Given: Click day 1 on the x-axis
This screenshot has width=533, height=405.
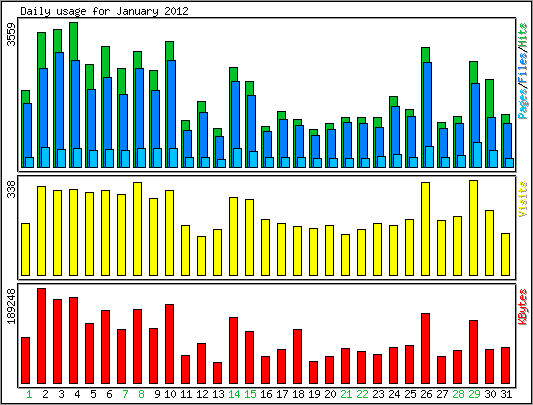Looking at the screenshot, I should point(29,394).
